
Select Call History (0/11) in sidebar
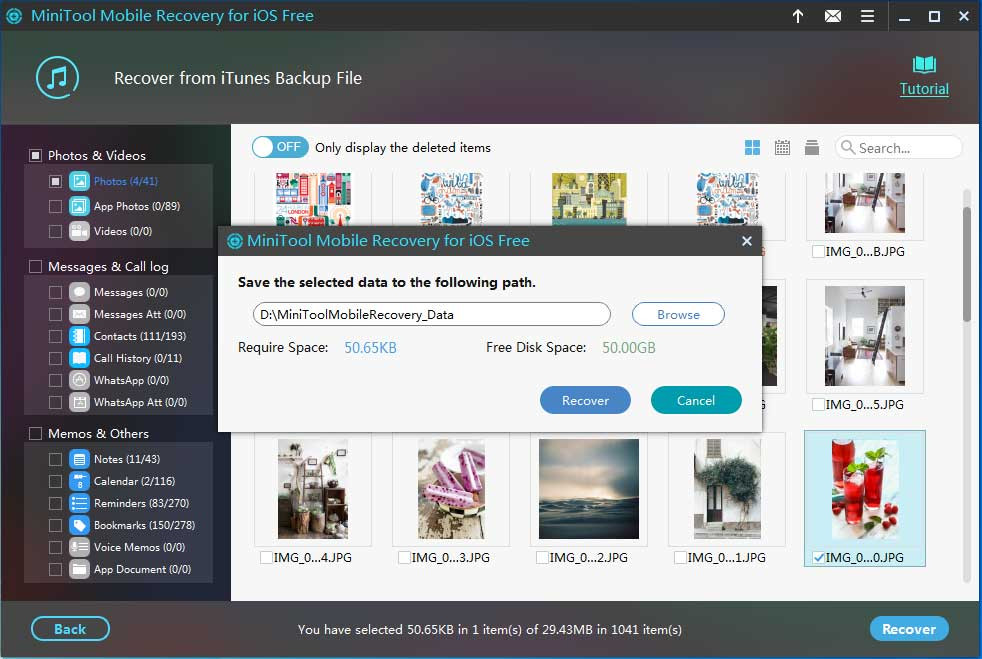point(138,358)
